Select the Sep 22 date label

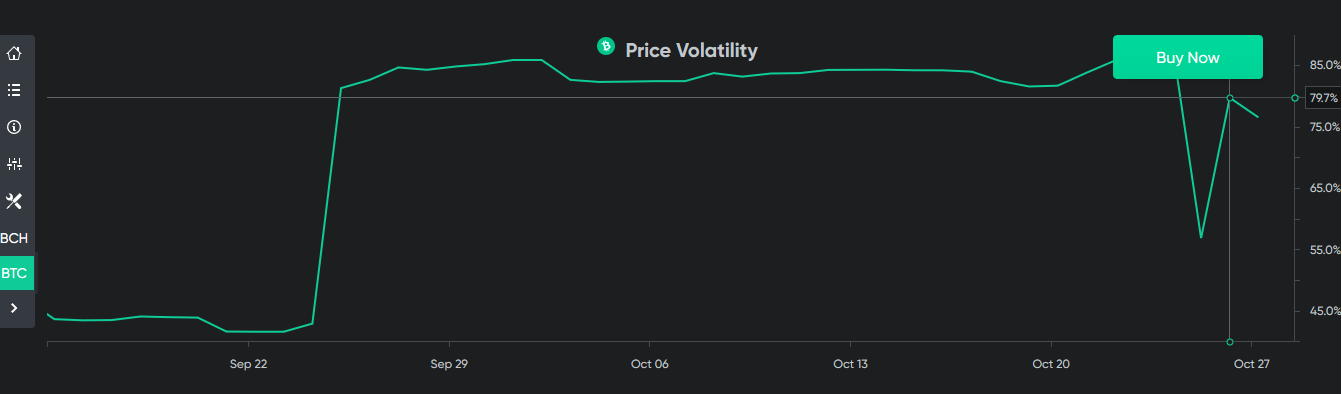(x=248, y=364)
